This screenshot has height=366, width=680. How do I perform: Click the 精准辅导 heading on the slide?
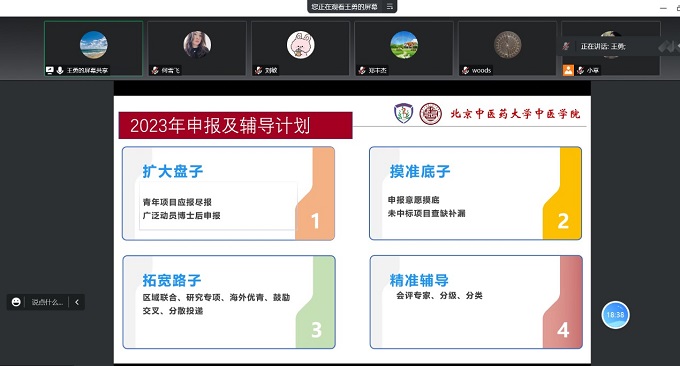pos(419,280)
